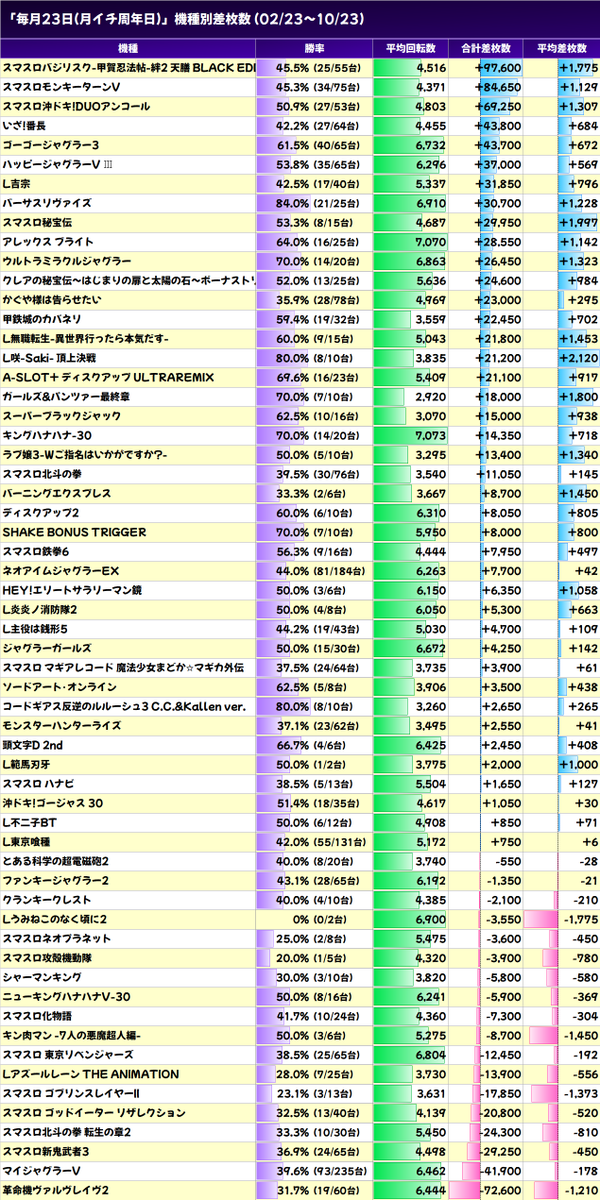Select the スマスロ沖ドキ!DUOアンコール row name

click(x=77, y=106)
